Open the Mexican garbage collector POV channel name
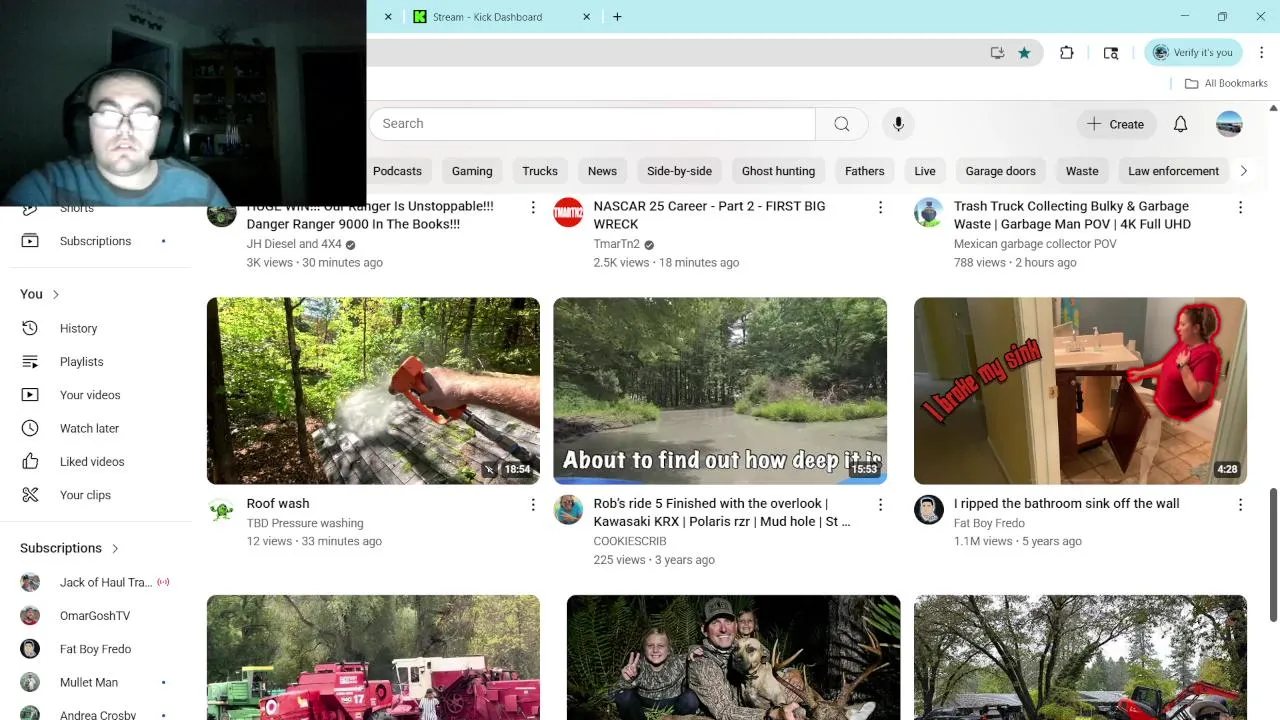1280x720 pixels. point(1035,244)
